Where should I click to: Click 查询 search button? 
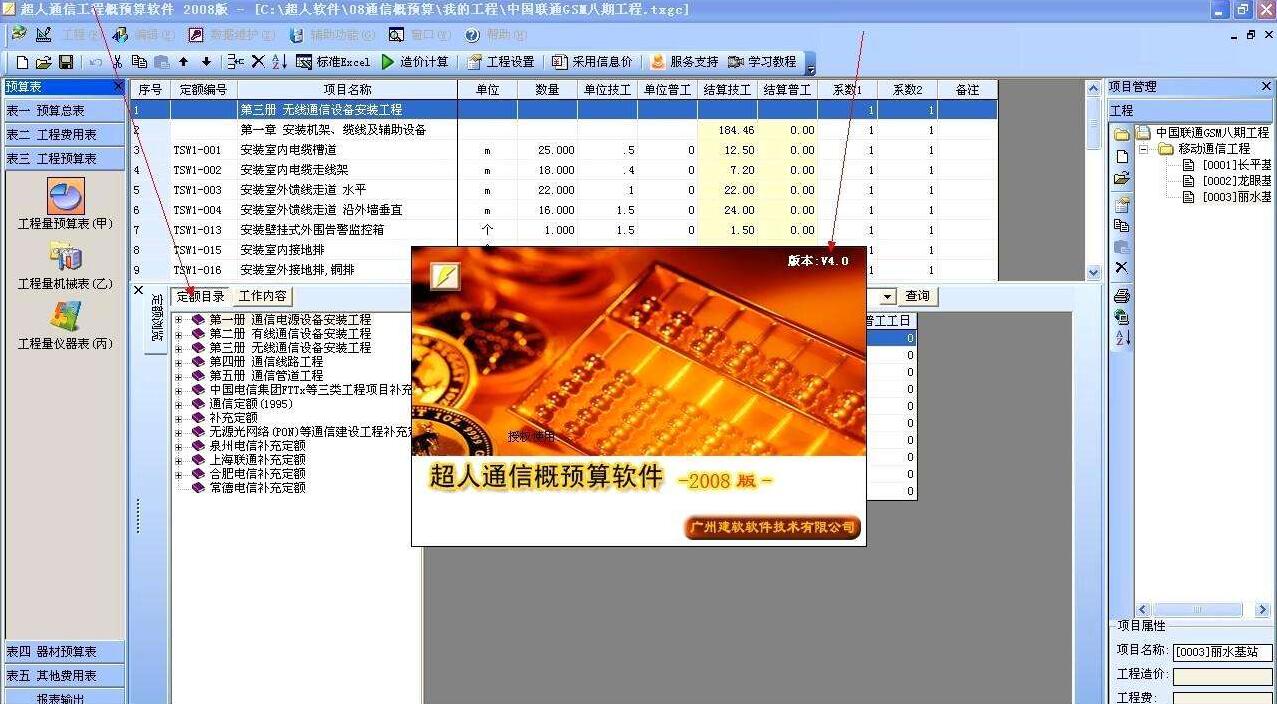(918, 296)
